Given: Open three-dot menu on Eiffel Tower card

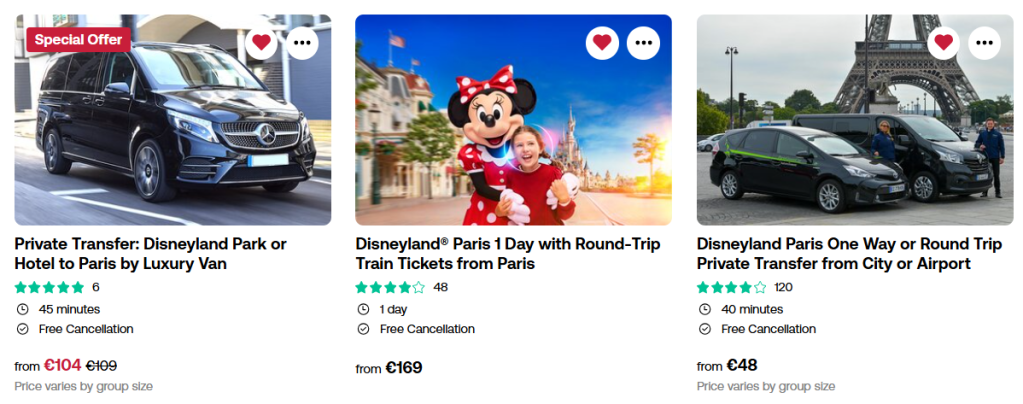Looking at the screenshot, I should 985,42.
